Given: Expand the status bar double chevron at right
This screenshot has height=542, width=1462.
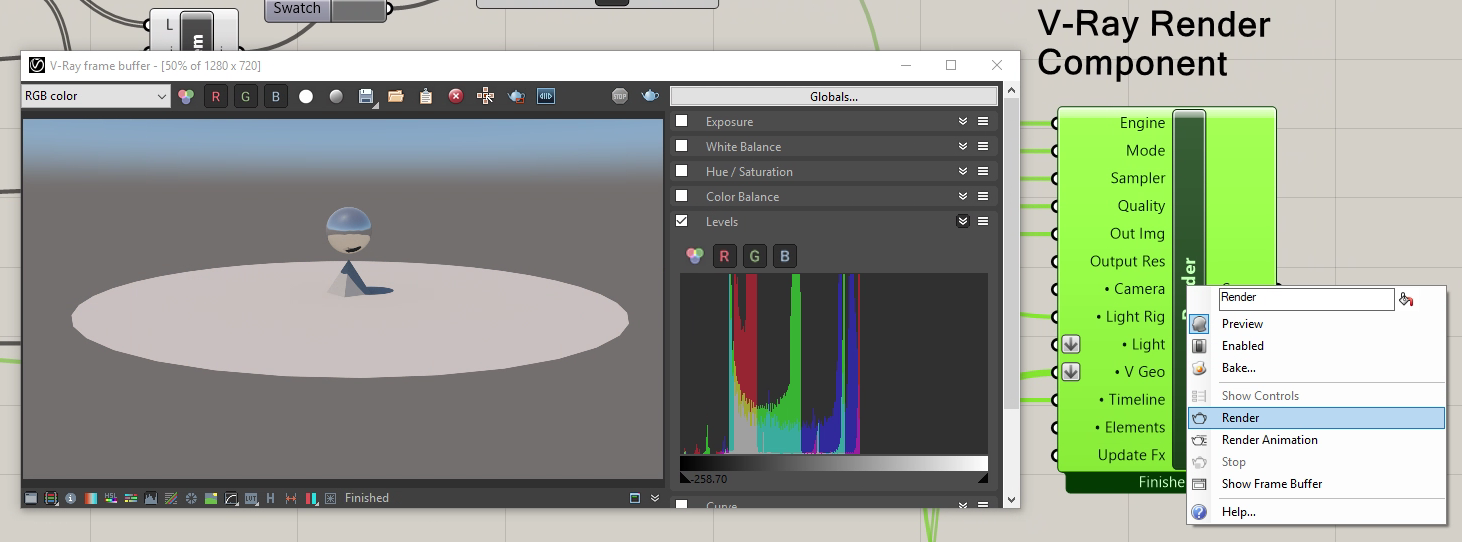Looking at the screenshot, I should tap(655, 498).
